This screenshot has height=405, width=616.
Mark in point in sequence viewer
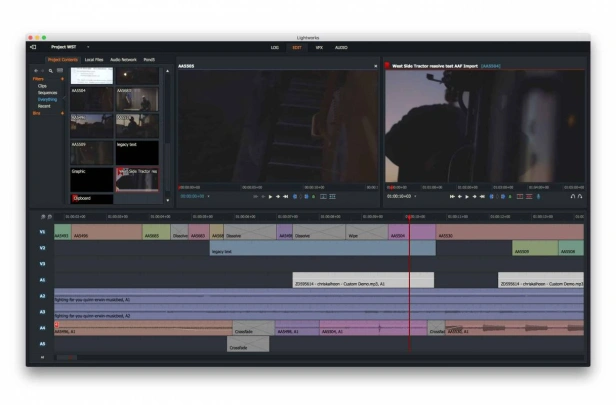pyautogui.click(x=491, y=197)
